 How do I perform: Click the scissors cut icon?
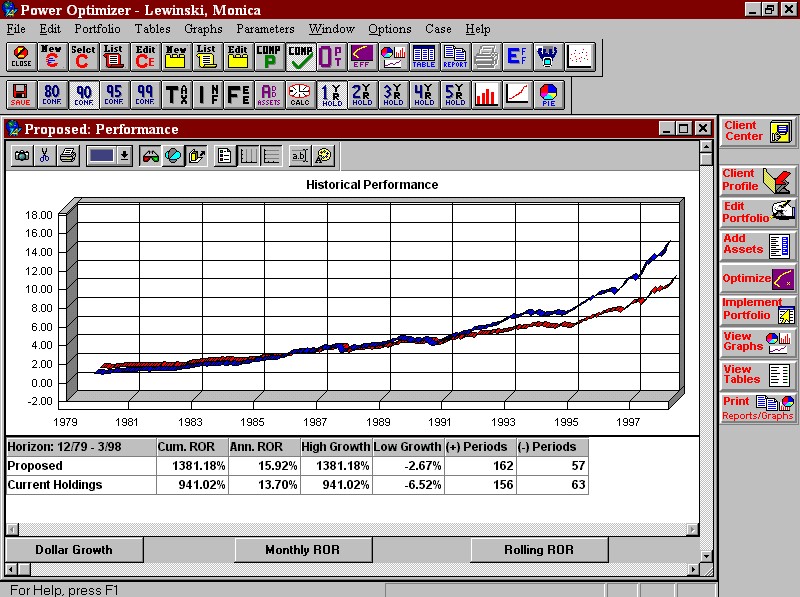(44, 155)
